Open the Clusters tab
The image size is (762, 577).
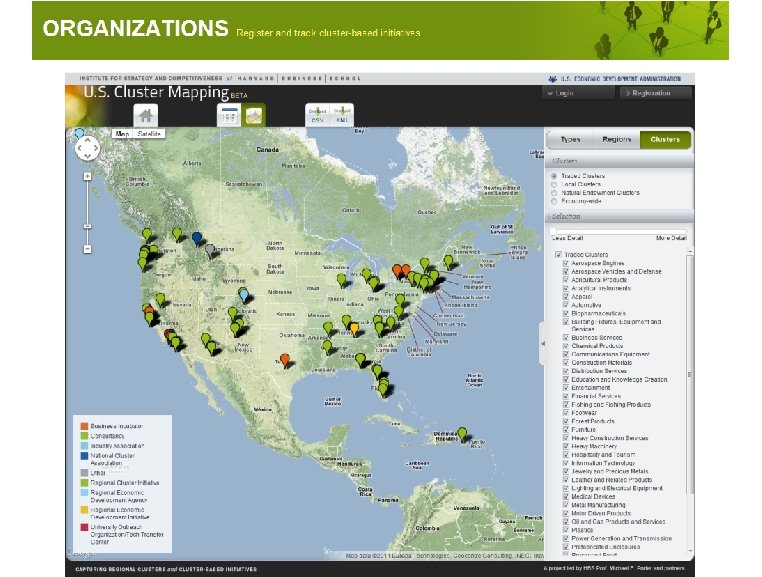(665, 140)
